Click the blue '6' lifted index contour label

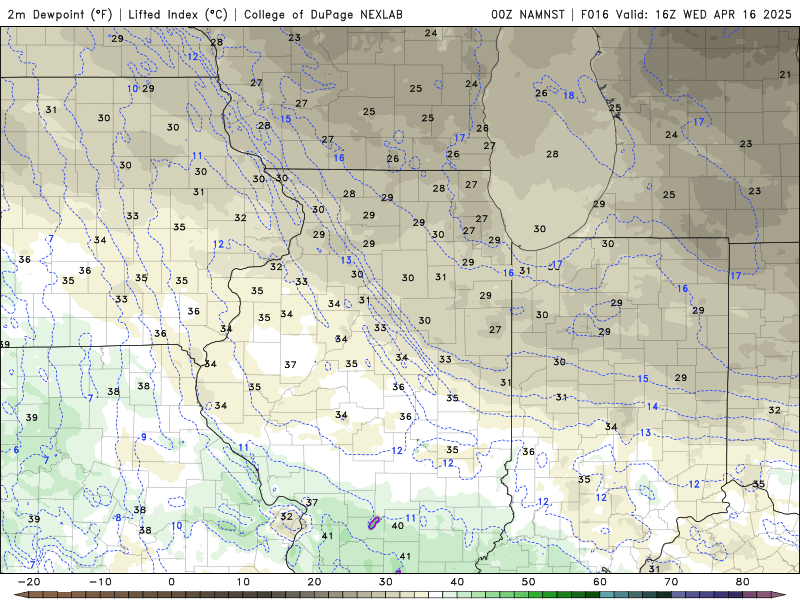16,450
